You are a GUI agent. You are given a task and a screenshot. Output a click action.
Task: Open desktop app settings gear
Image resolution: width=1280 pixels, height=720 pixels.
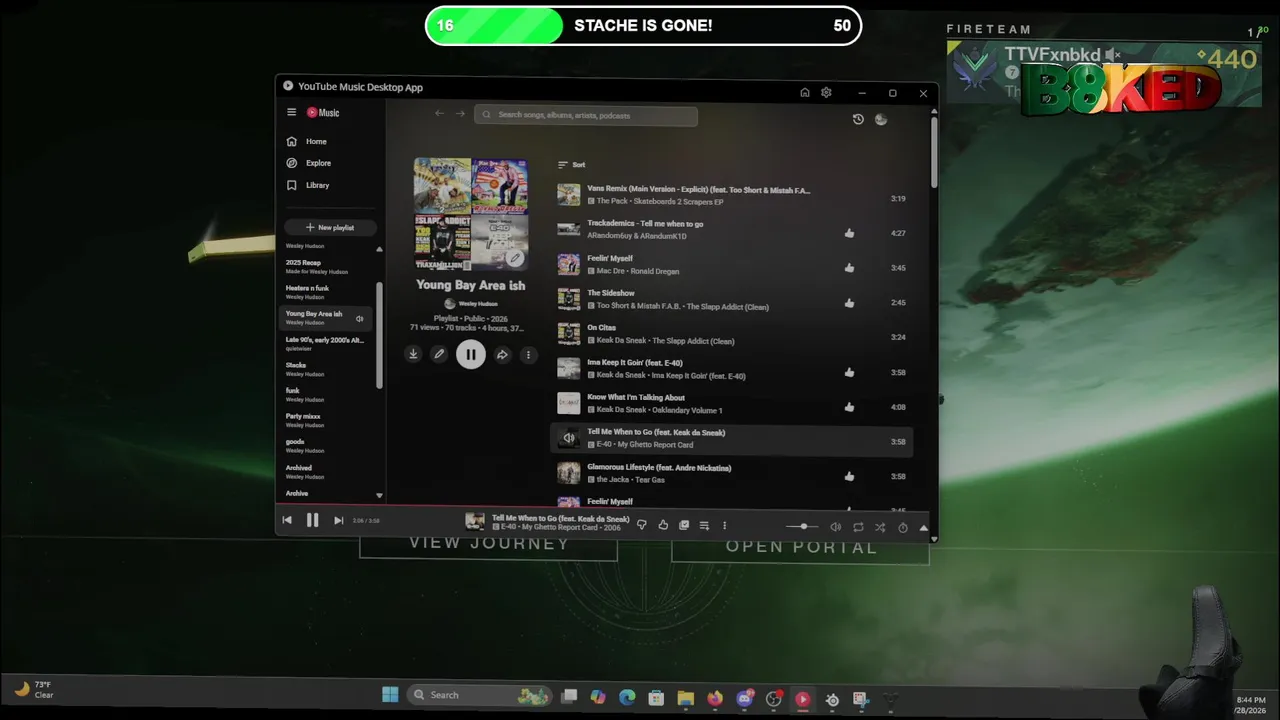826,93
